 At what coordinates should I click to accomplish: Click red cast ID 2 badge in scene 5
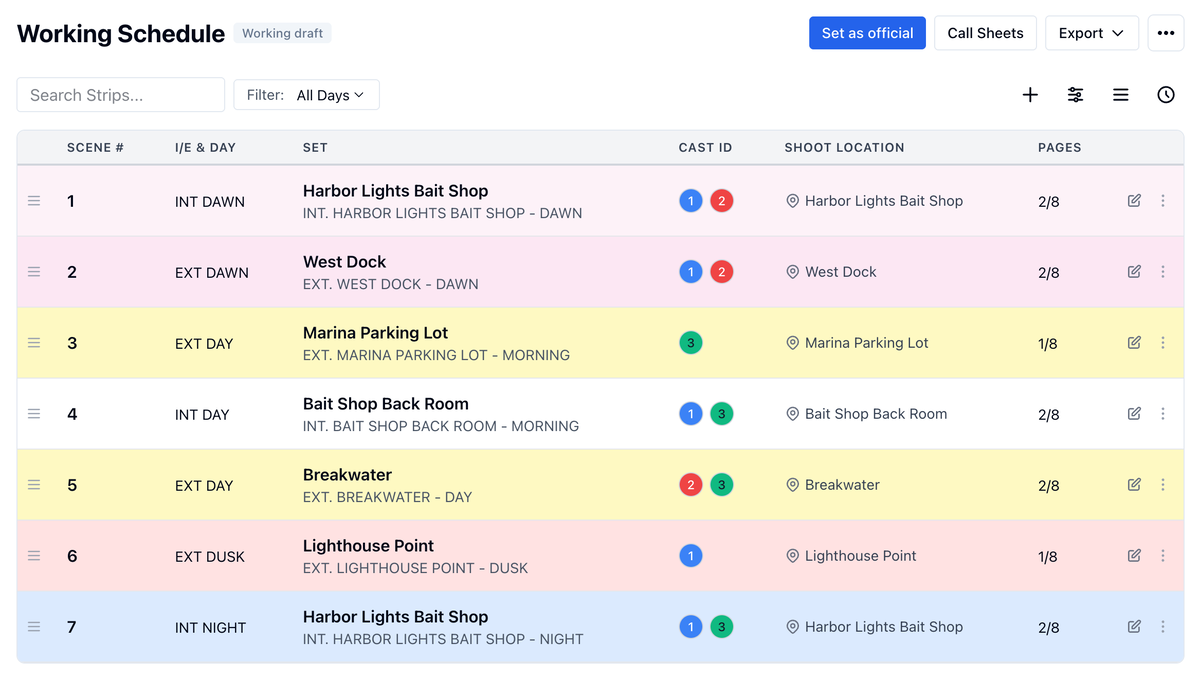tap(691, 485)
